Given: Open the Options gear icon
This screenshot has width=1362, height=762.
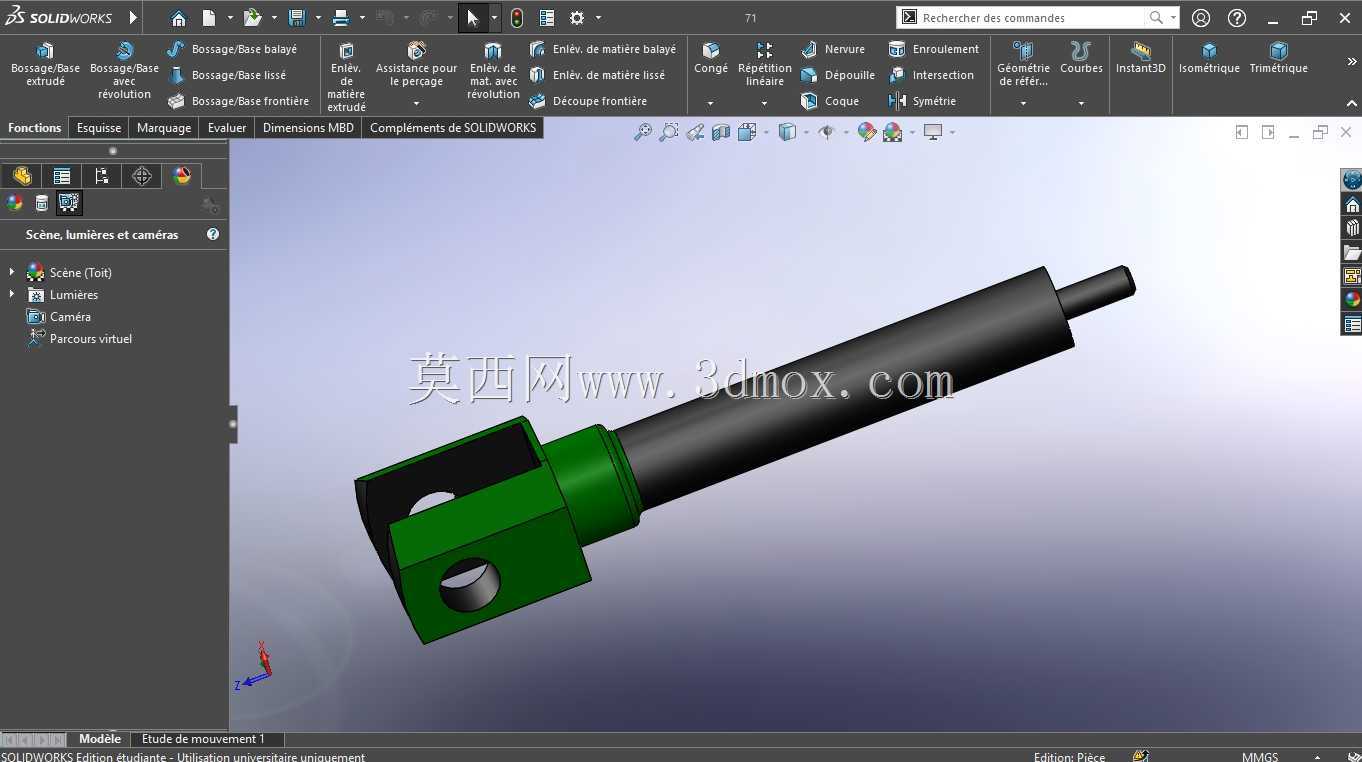Looking at the screenshot, I should (577, 18).
